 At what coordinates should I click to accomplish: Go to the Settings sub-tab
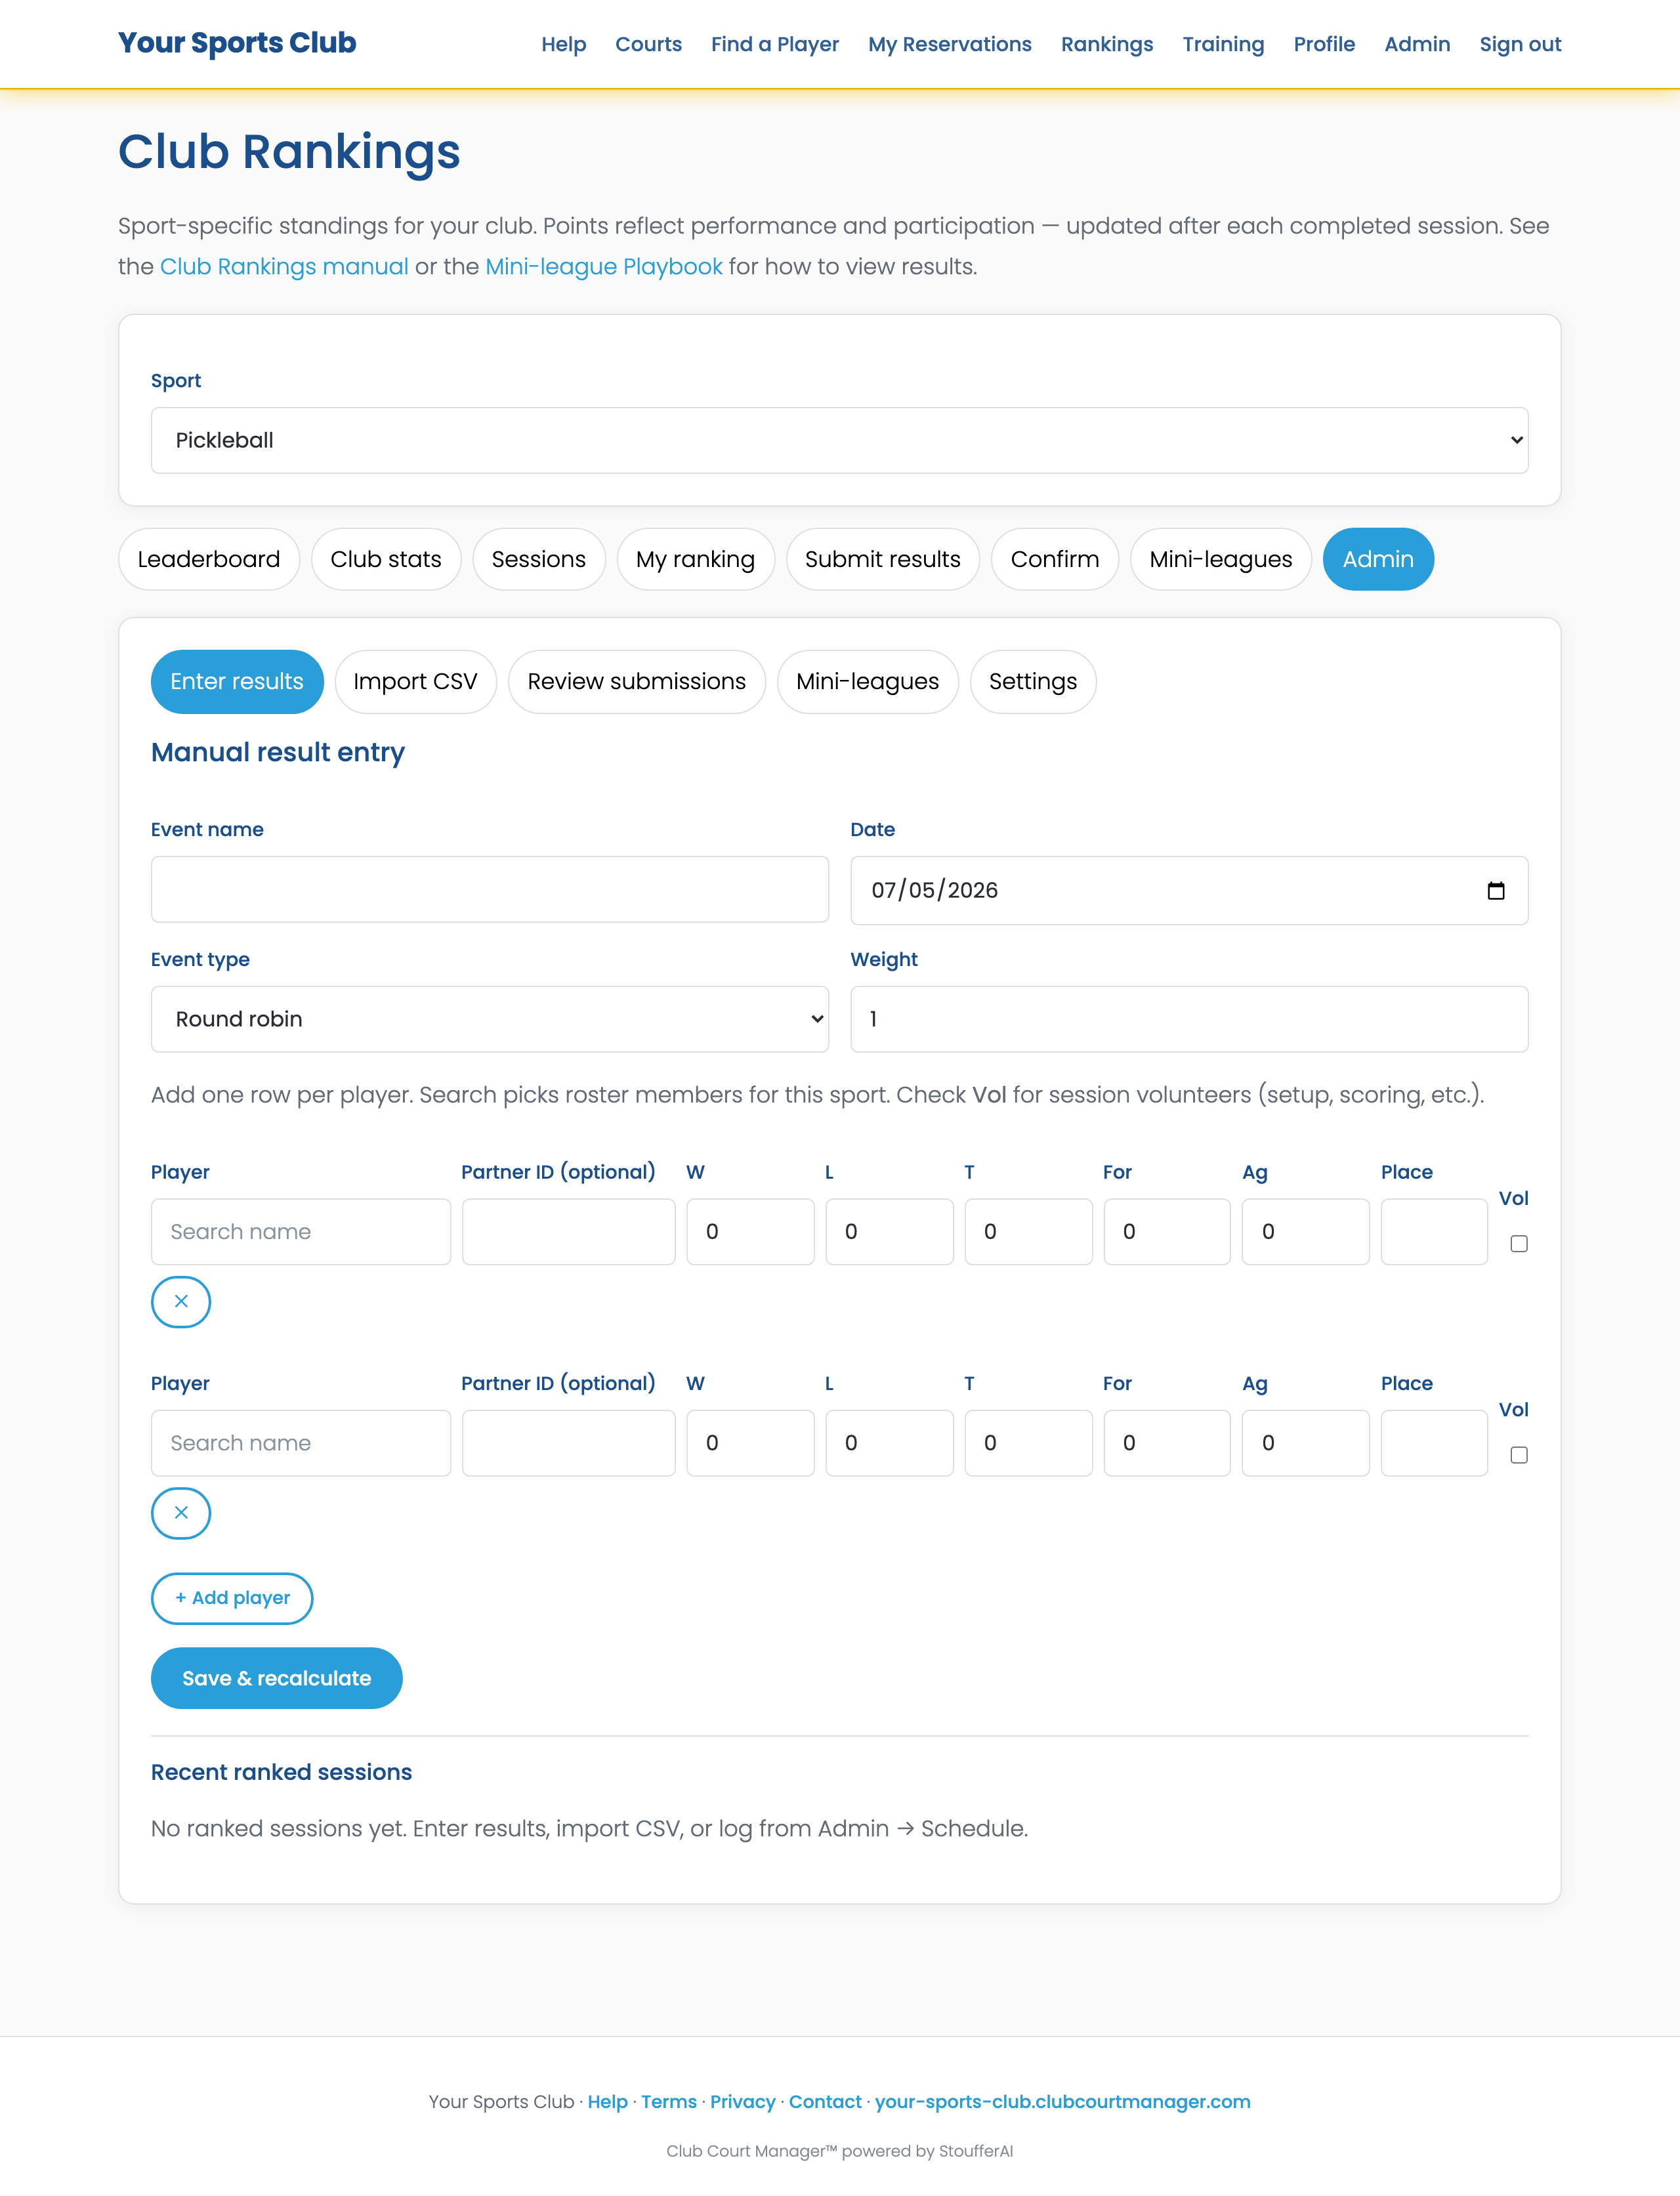pyautogui.click(x=1032, y=681)
